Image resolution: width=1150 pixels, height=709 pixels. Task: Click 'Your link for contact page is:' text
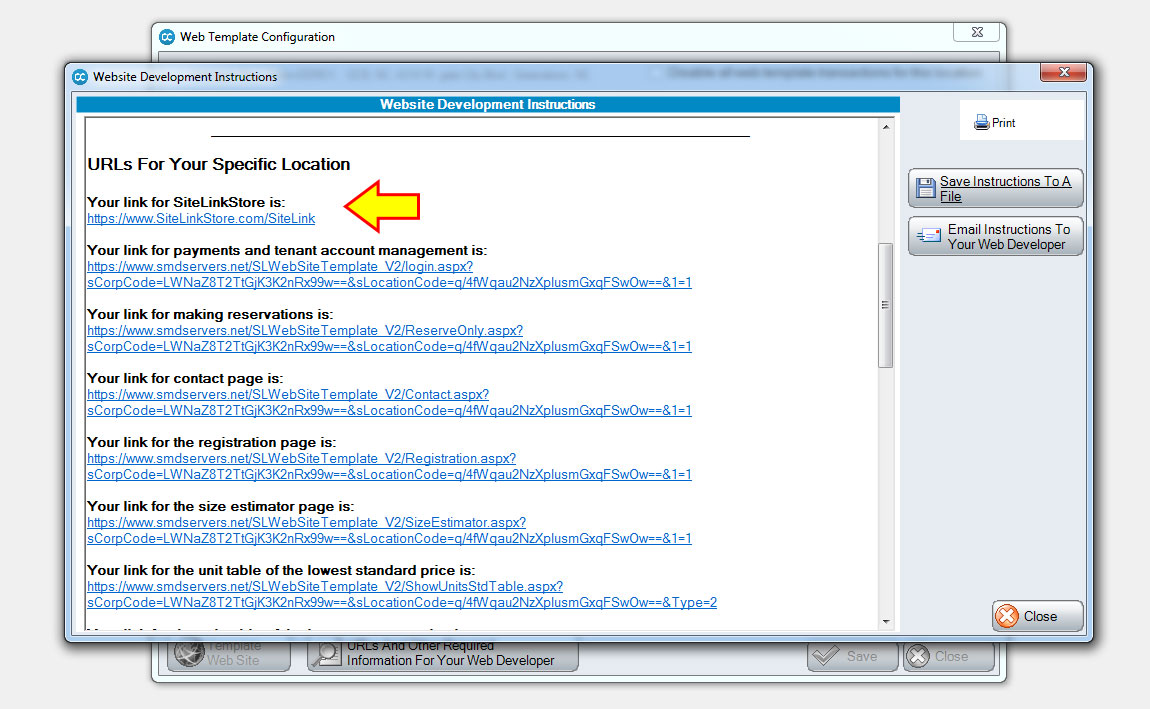tap(185, 378)
